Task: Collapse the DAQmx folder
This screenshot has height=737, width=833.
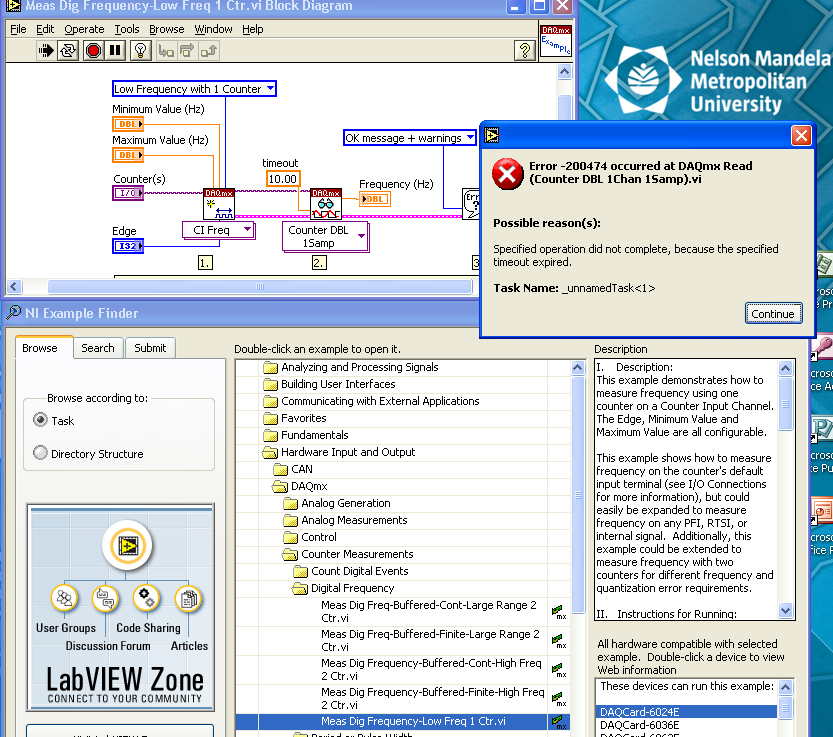Action: click(x=280, y=486)
